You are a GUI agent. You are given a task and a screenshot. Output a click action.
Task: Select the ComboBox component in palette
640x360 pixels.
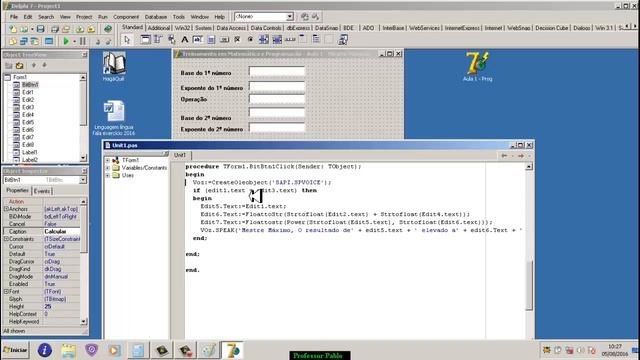(x=277, y=40)
